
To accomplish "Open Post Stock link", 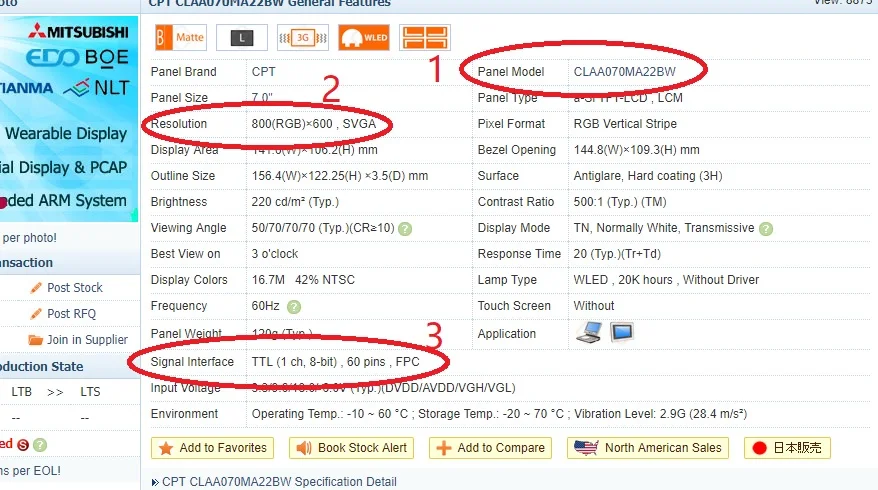I will tap(74, 288).
